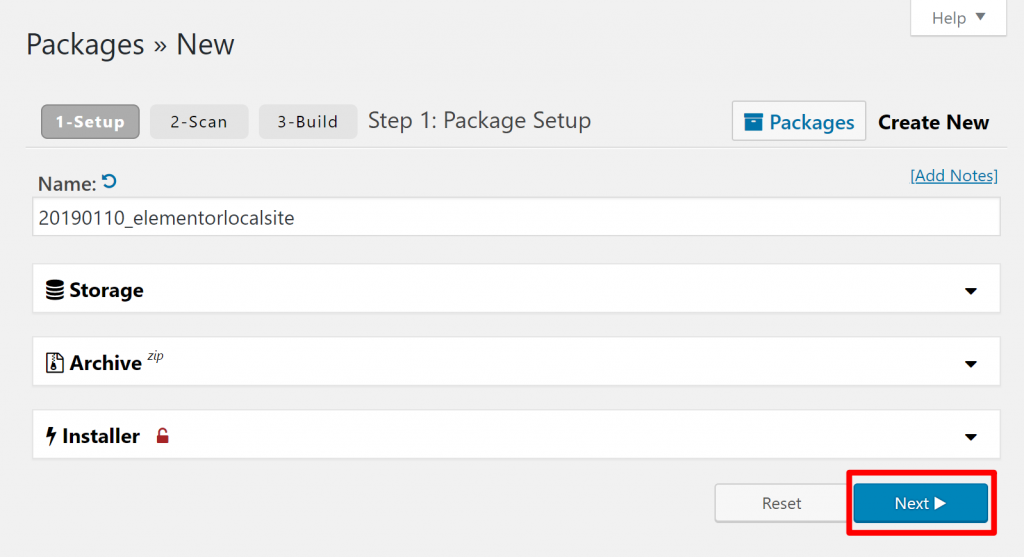
Task: Click the Storage database stack icon
Action: [x=55, y=290]
